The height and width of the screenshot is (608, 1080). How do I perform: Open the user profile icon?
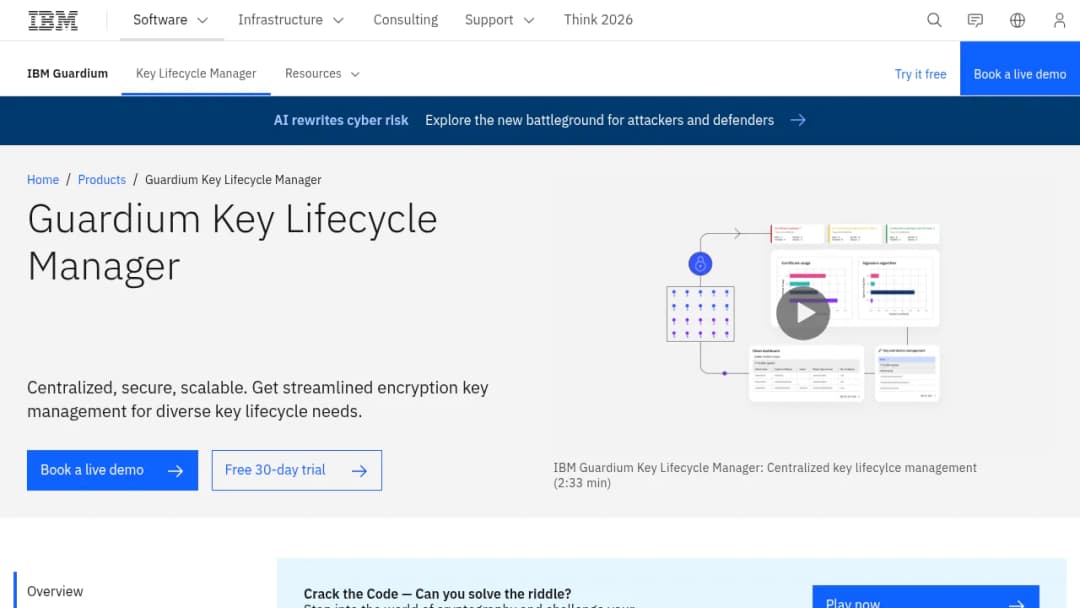[x=1059, y=20]
